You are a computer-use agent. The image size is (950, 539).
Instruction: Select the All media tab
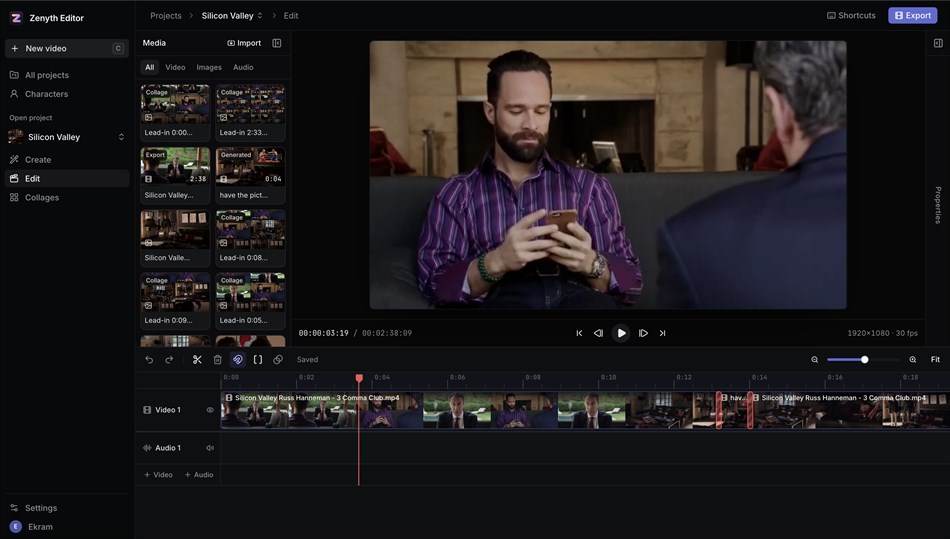coord(150,67)
